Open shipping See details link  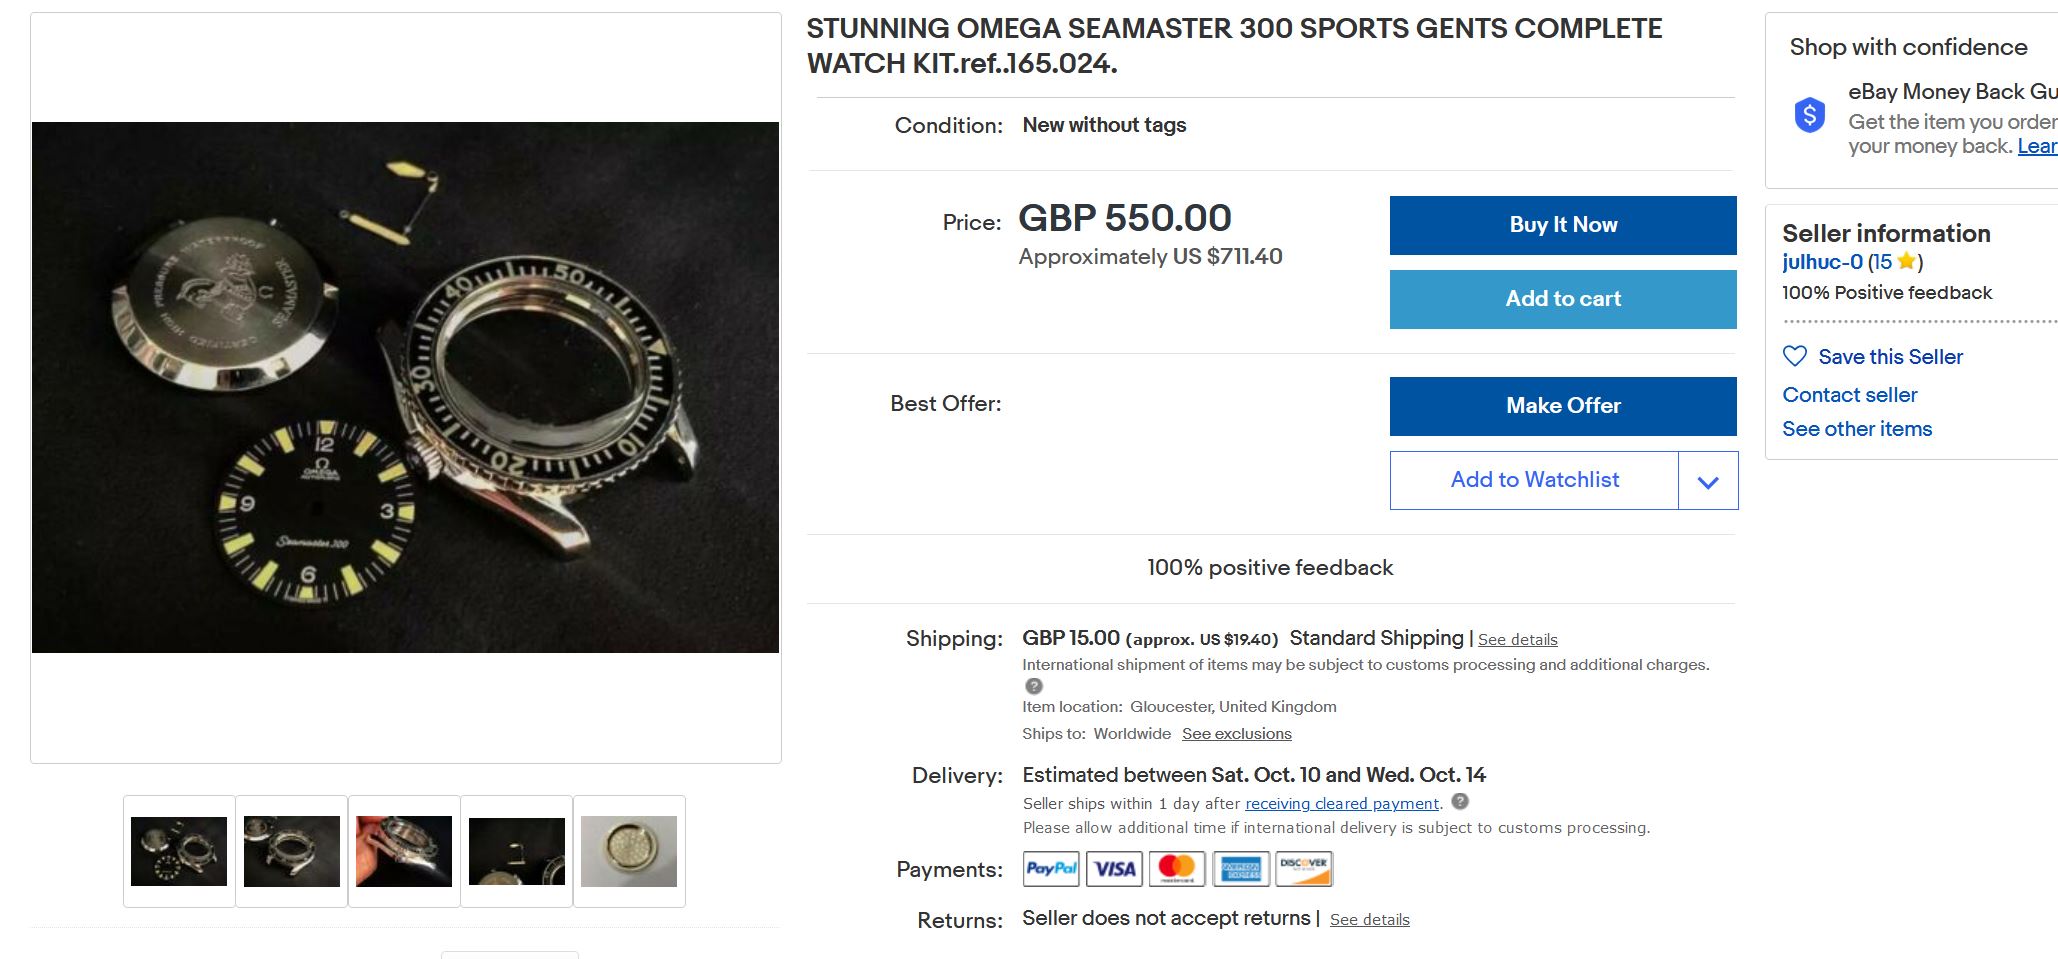1517,640
